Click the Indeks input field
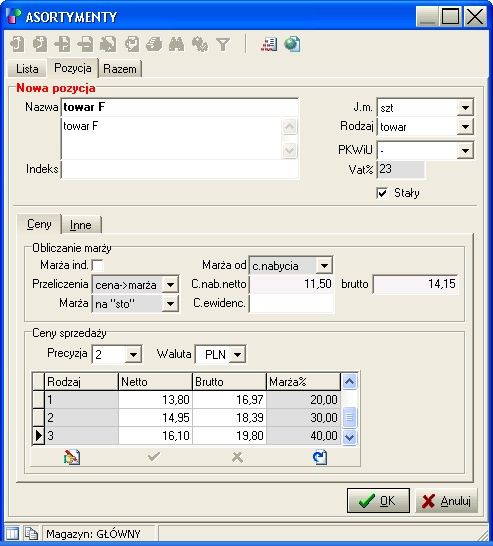The width and height of the screenshot is (493, 546). click(180, 169)
